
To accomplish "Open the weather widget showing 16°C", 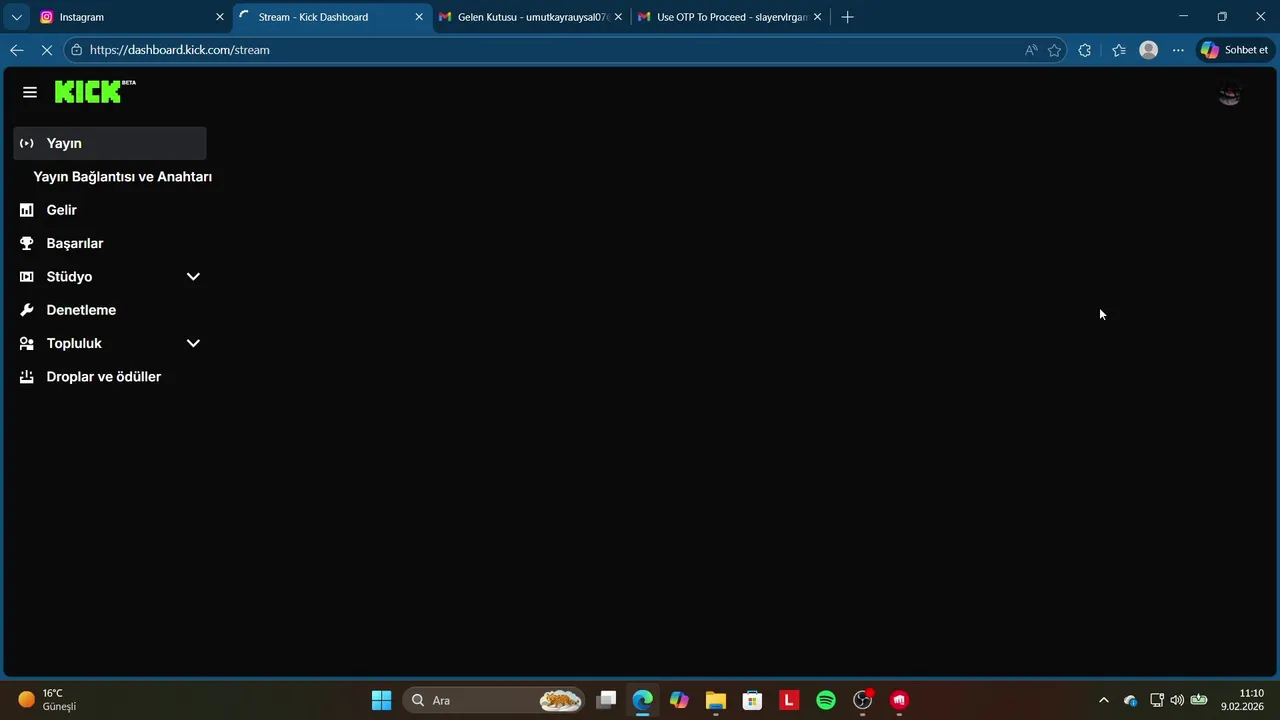I will click(x=48, y=700).
